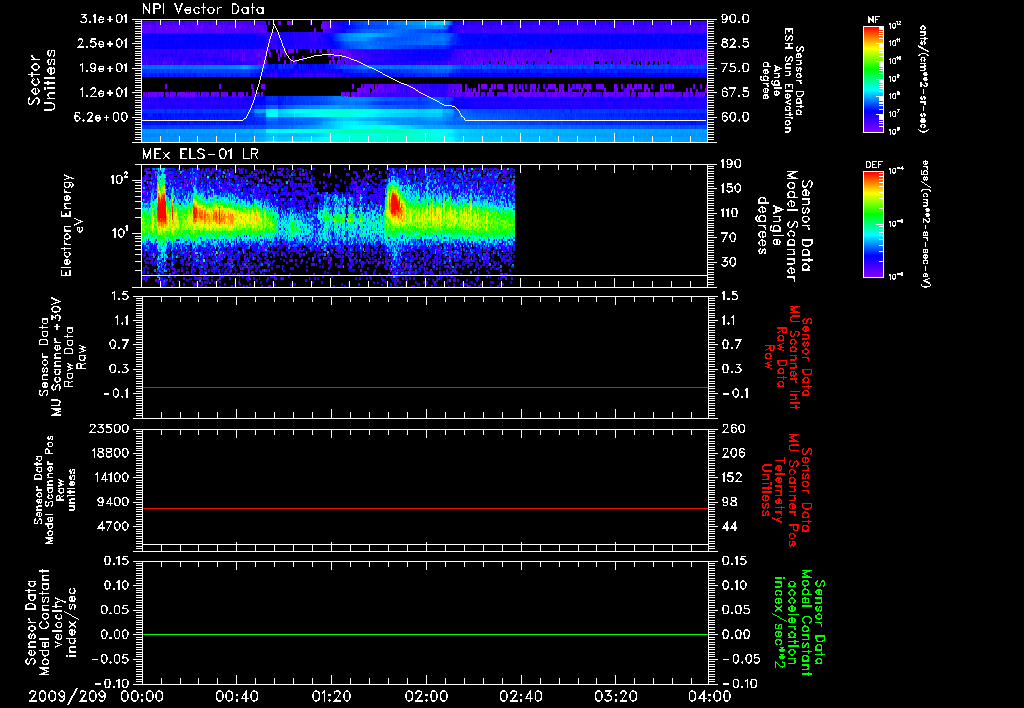Screen dimensions: 1024x708
Task: Click the 03:20 time axis label
Action: (615, 697)
